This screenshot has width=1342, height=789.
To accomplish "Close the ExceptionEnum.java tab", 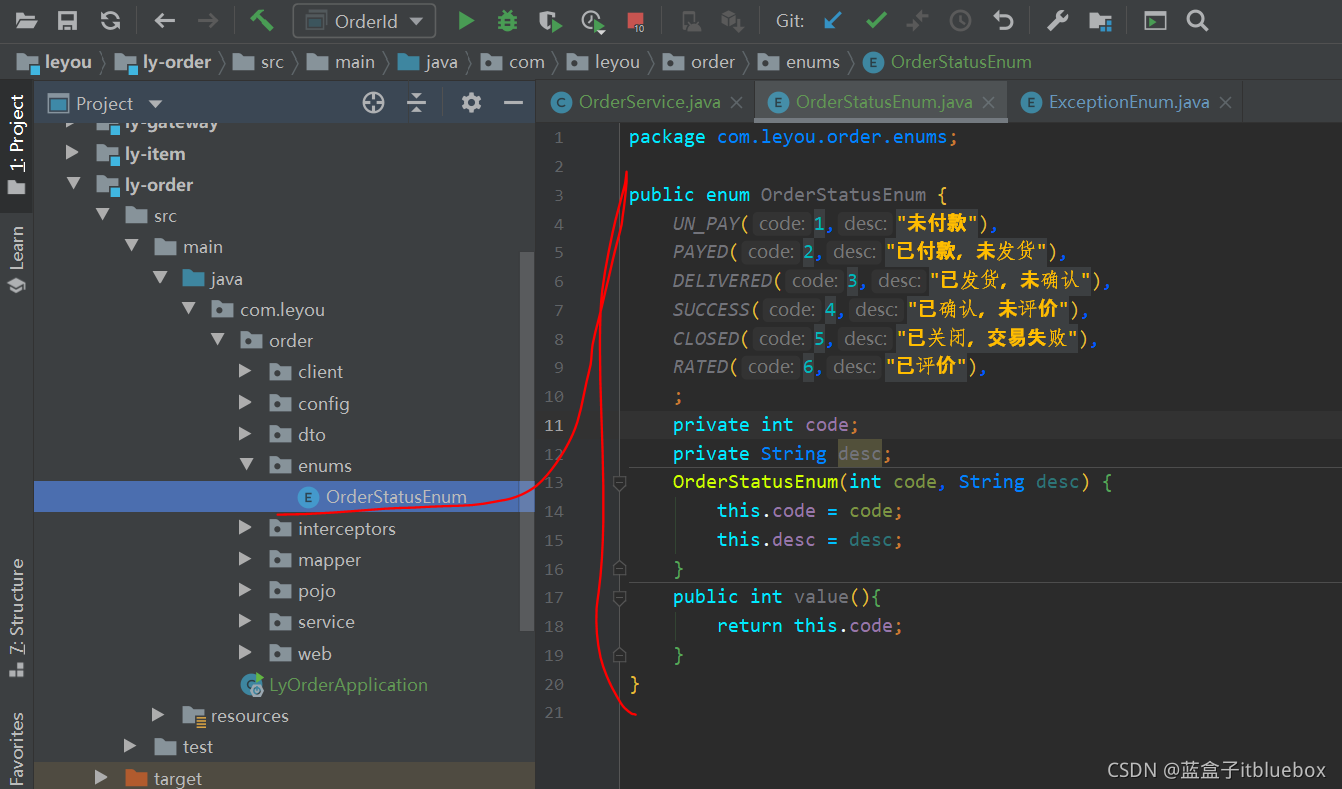I will point(1226,102).
